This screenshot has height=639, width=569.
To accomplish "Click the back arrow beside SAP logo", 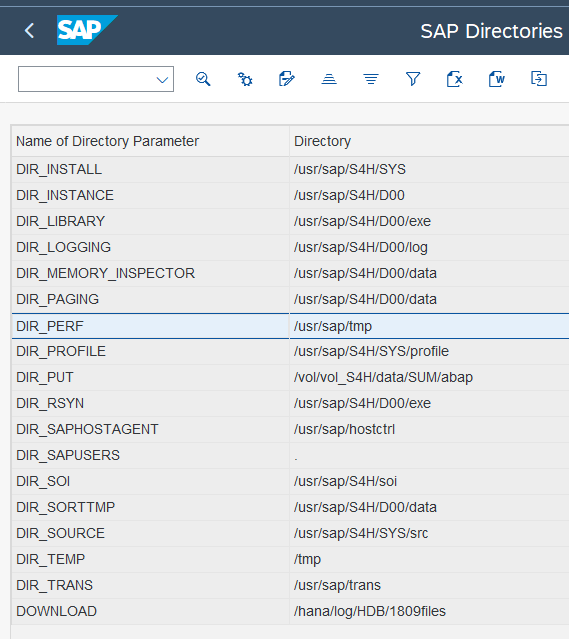I will (x=29, y=31).
